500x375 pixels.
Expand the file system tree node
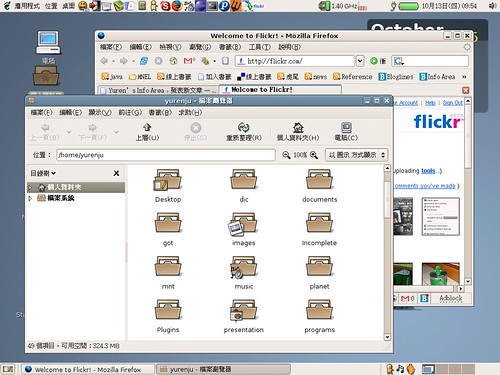pos(30,198)
